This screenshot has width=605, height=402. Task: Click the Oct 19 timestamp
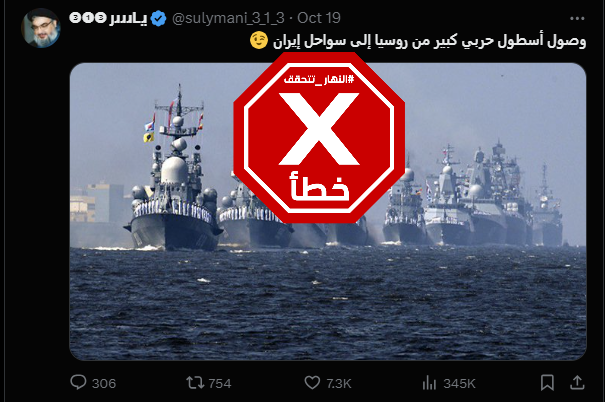click(319, 18)
